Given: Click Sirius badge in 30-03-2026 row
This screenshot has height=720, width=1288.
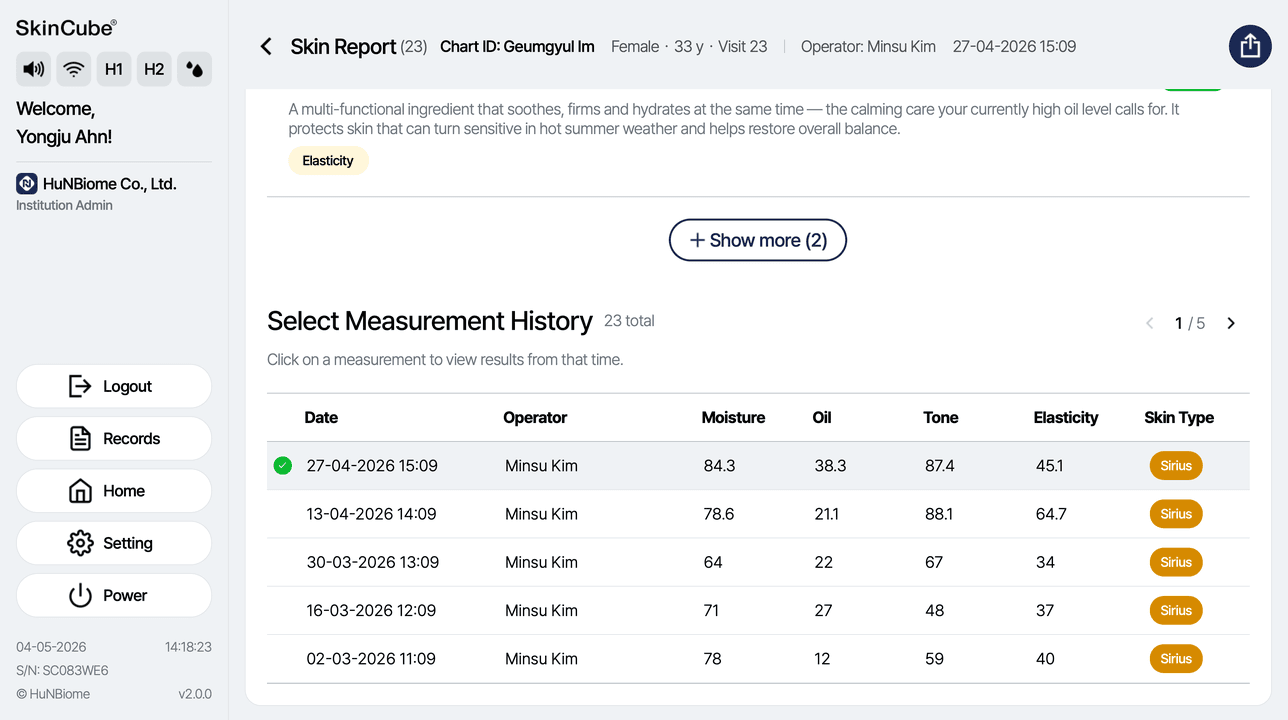Looking at the screenshot, I should [1176, 562].
